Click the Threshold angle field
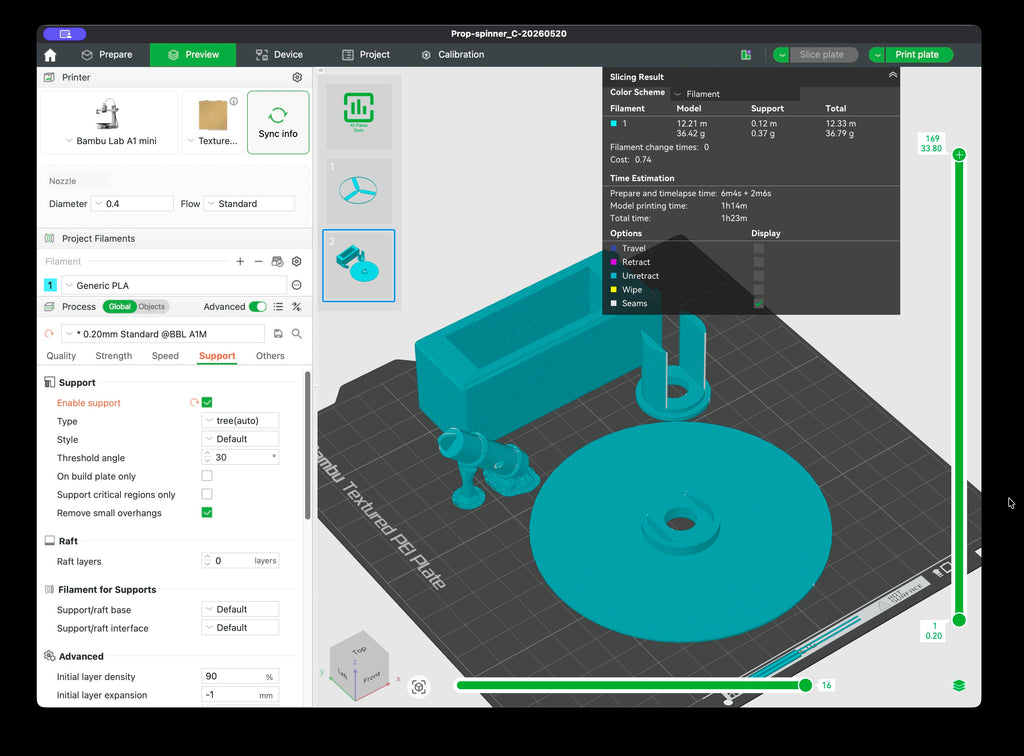The height and width of the screenshot is (756, 1024). pyautogui.click(x=240, y=457)
